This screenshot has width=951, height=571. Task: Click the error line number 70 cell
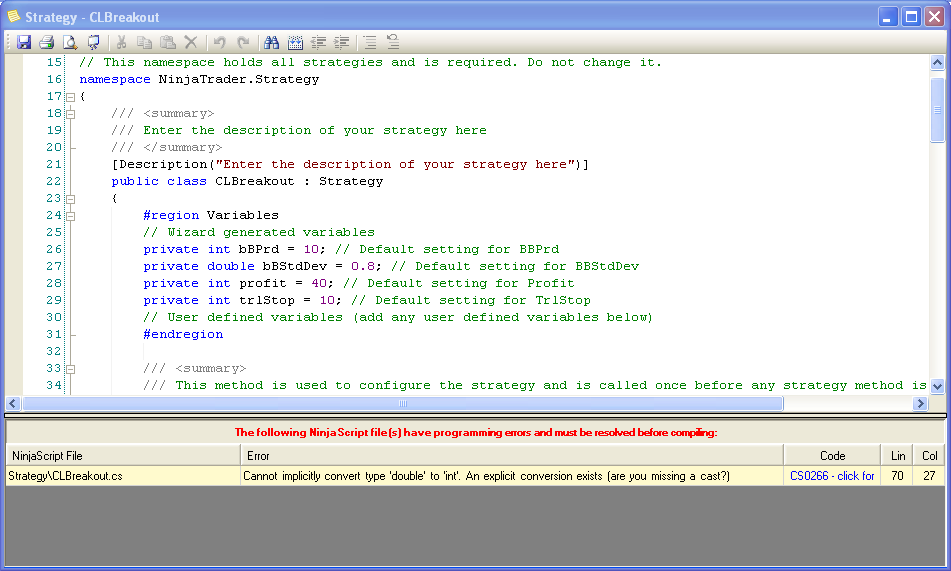click(x=898, y=476)
